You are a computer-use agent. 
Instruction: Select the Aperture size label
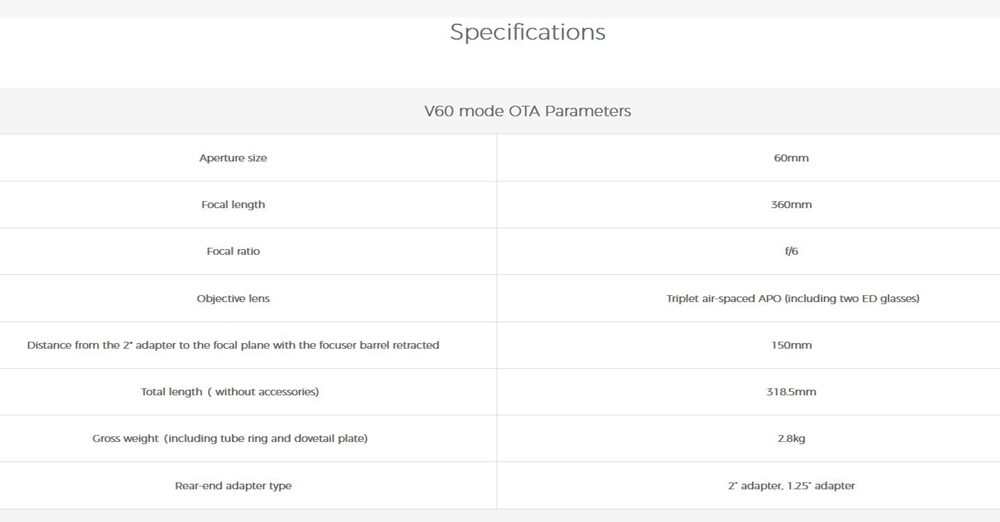233,158
